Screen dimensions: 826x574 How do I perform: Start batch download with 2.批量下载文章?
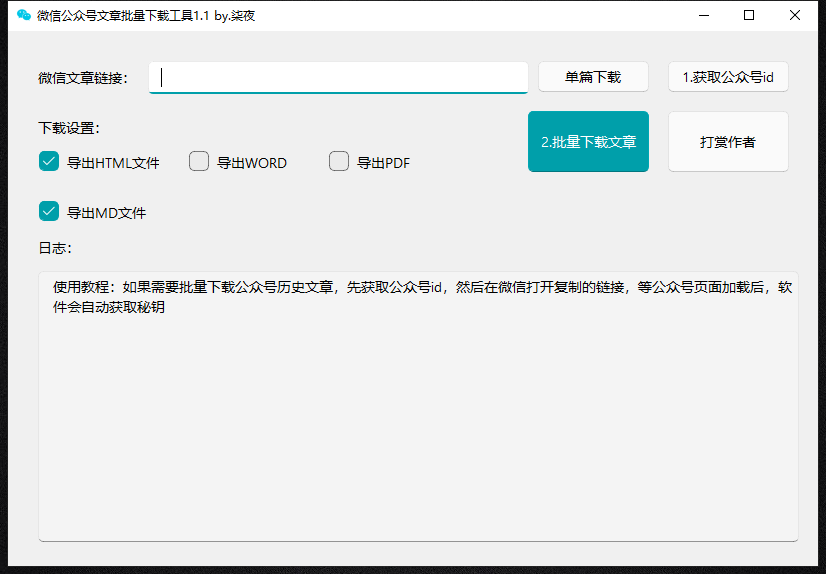(x=588, y=142)
